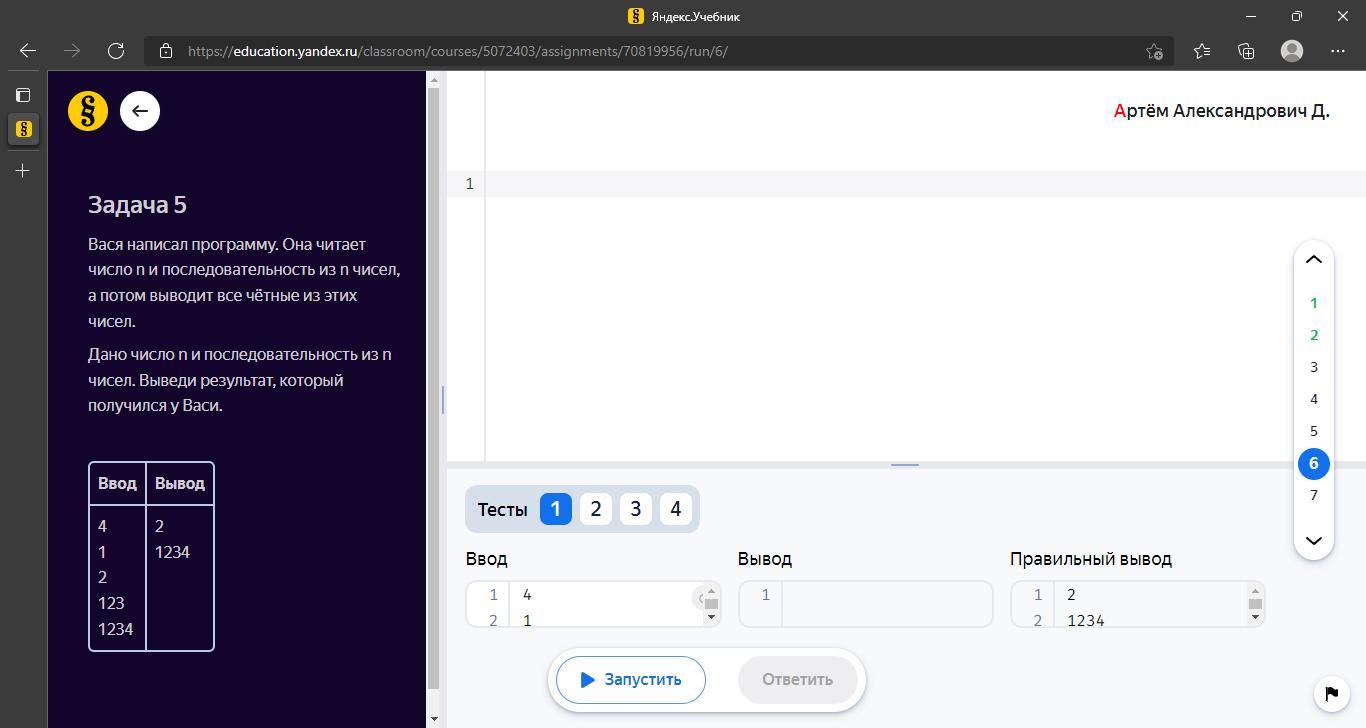Refresh the page with the reload icon
This screenshot has height=728, width=1366.
(116, 51)
